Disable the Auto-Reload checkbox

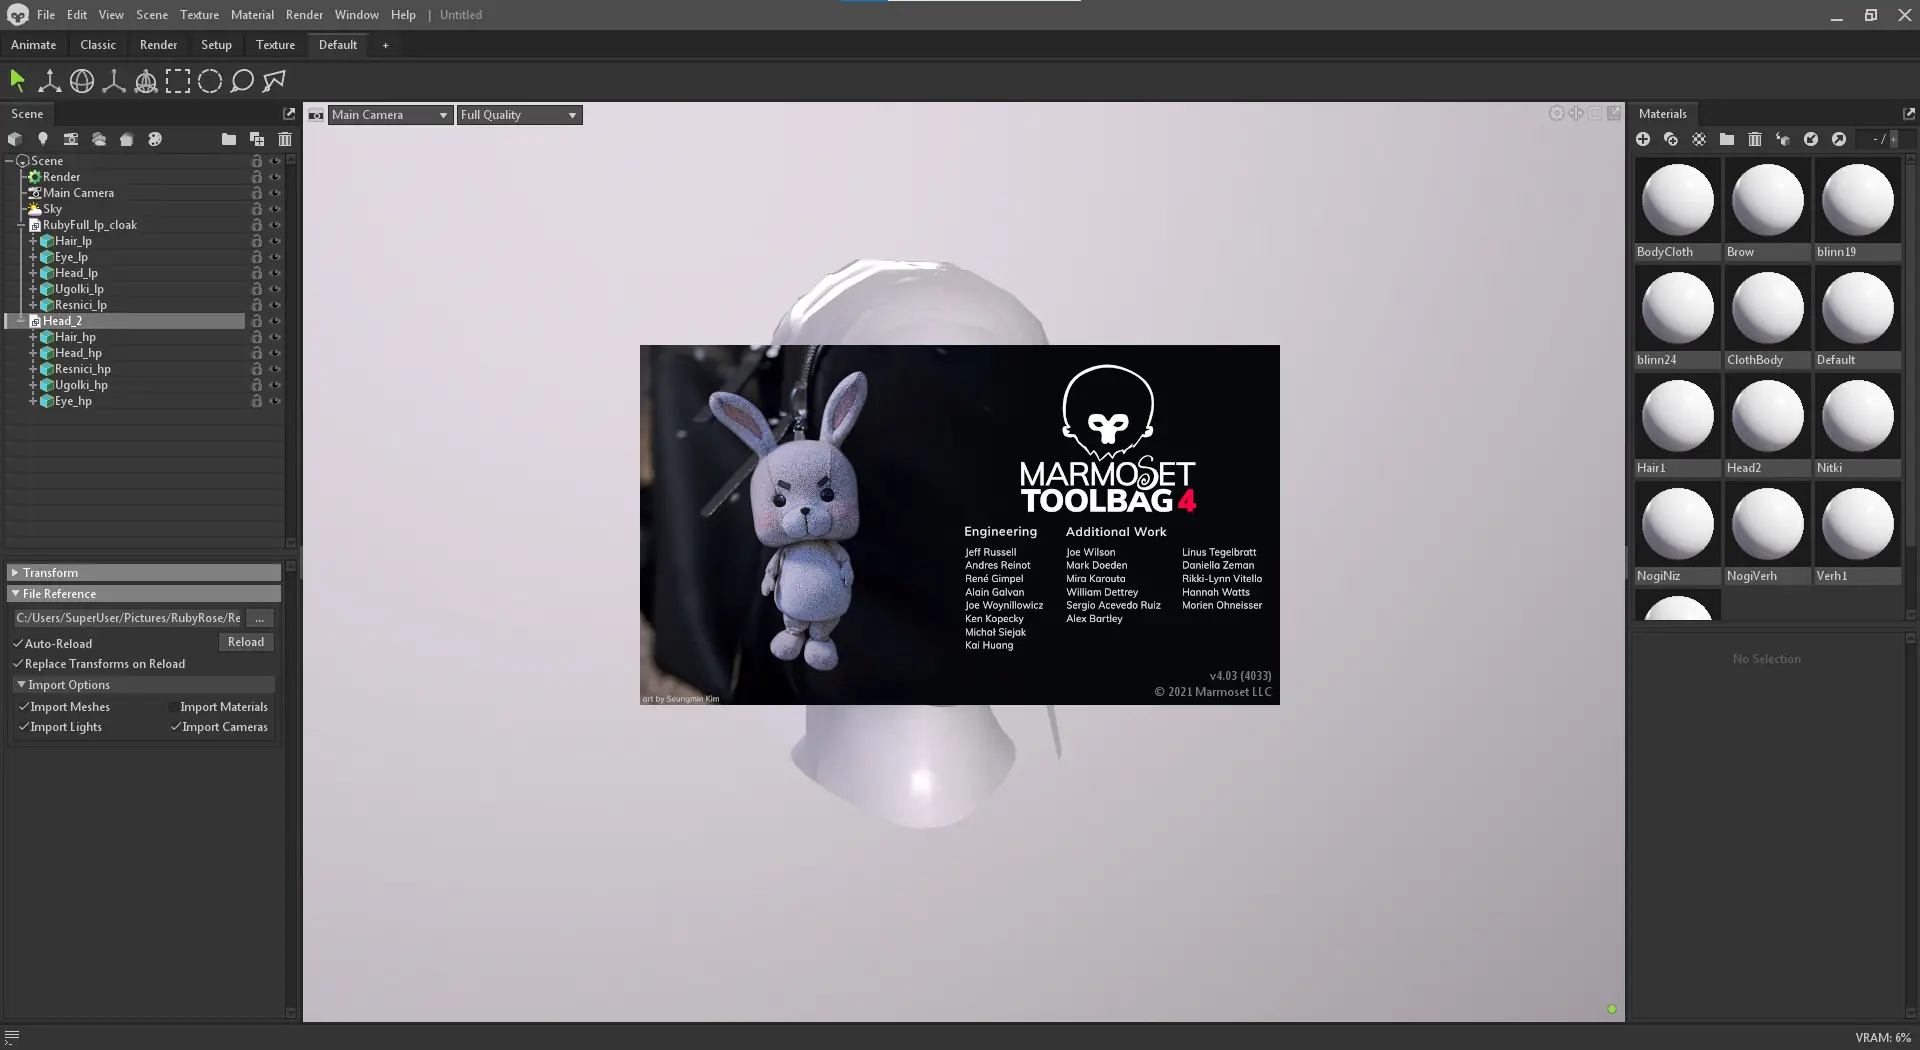[18, 644]
